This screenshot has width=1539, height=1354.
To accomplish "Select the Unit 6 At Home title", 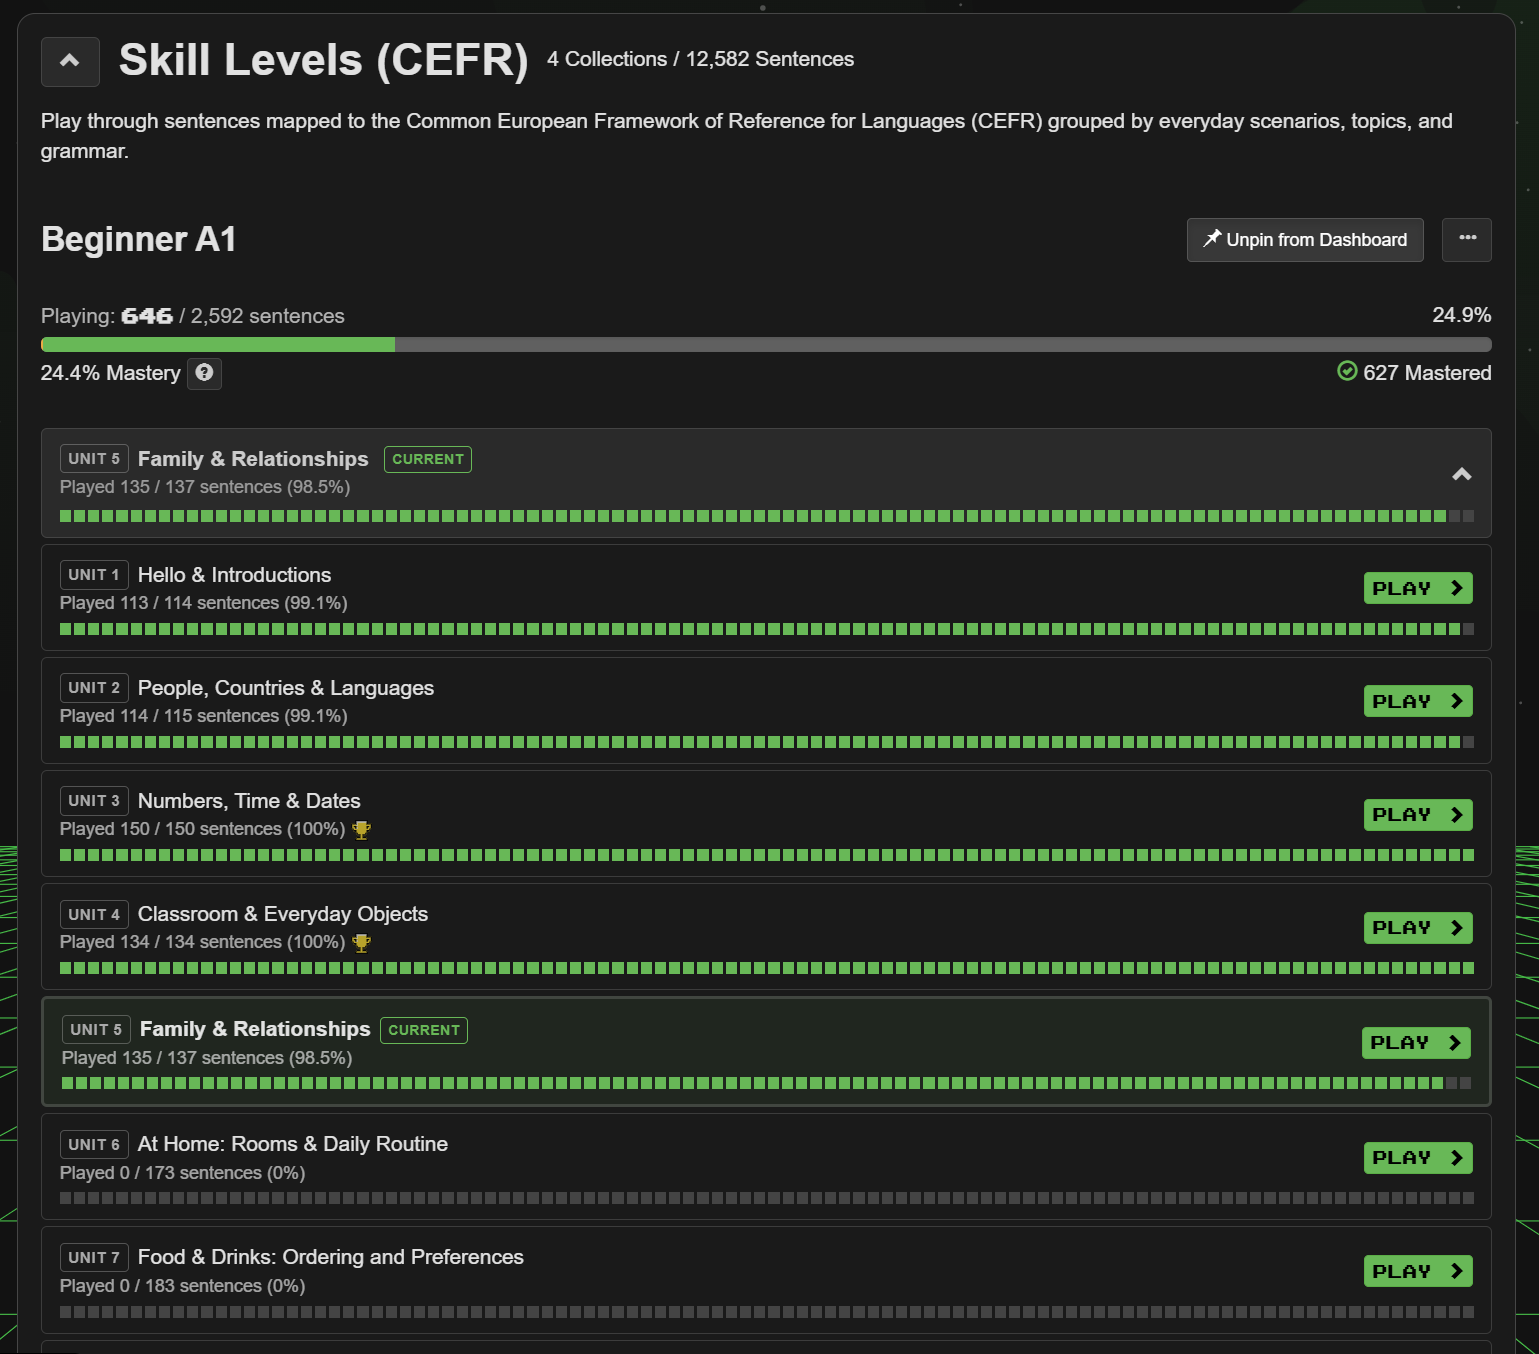I will click(x=292, y=1144).
